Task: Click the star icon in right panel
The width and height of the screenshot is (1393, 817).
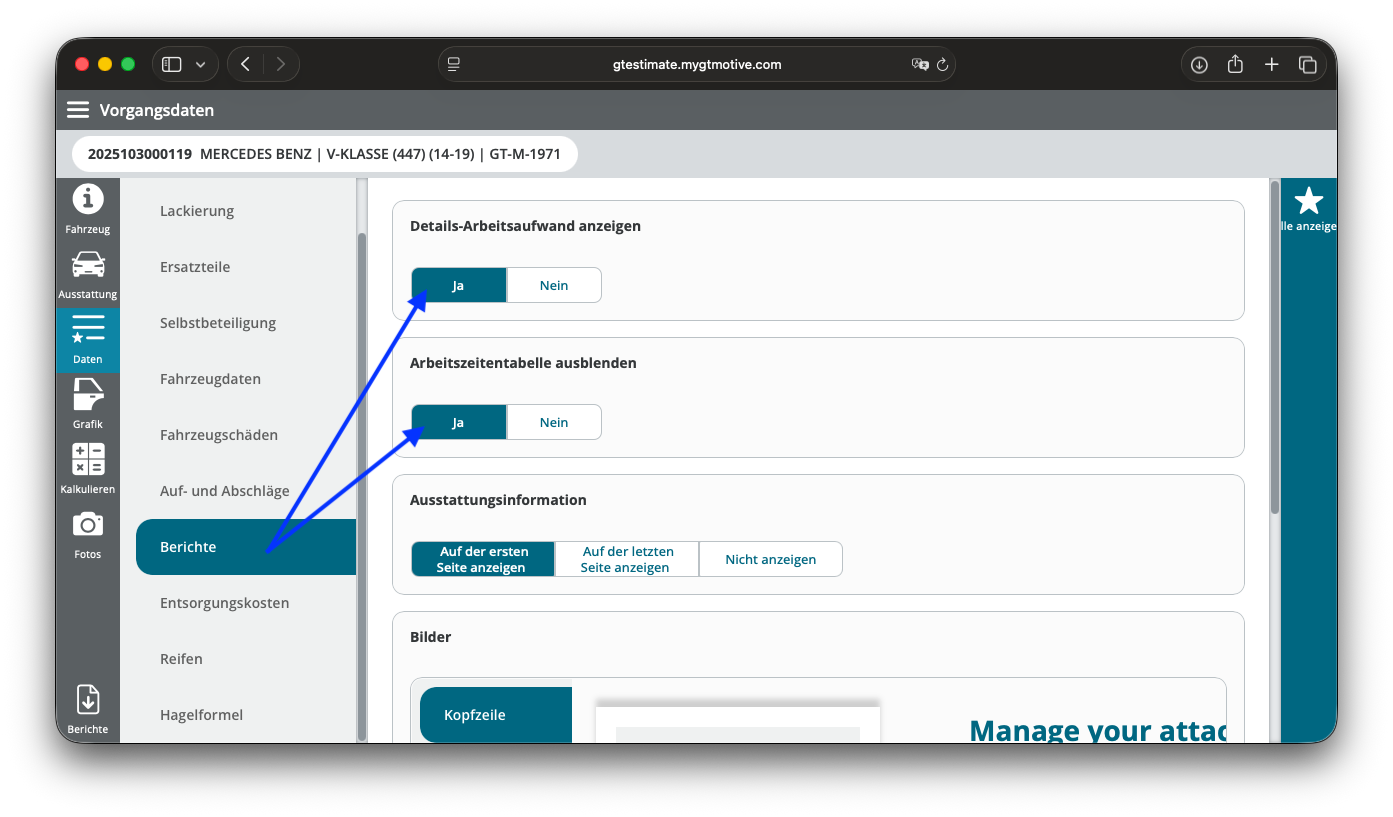Action: click(x=1308, y=201)
